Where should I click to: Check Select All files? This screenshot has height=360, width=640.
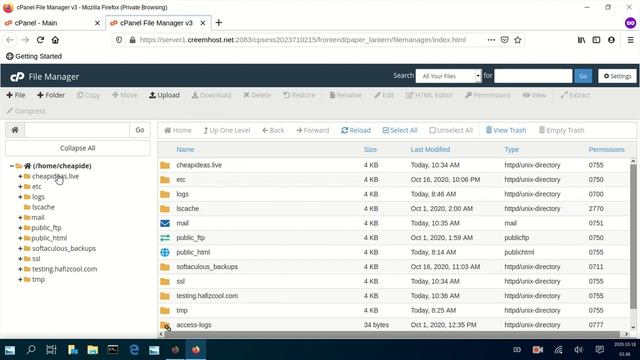[x=400, y=130]
